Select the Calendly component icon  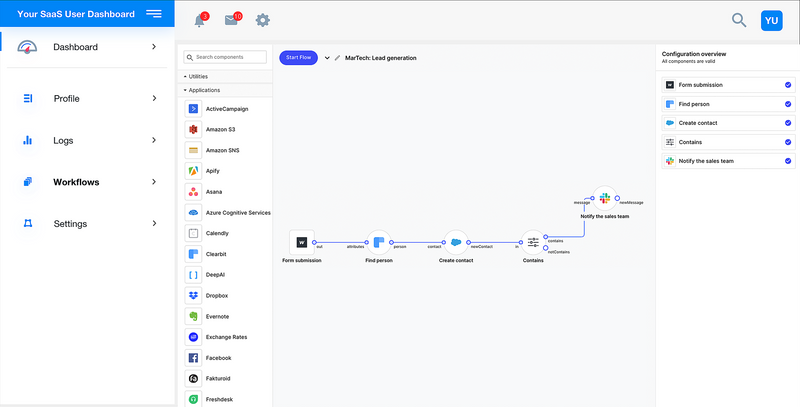pos(193,233)
